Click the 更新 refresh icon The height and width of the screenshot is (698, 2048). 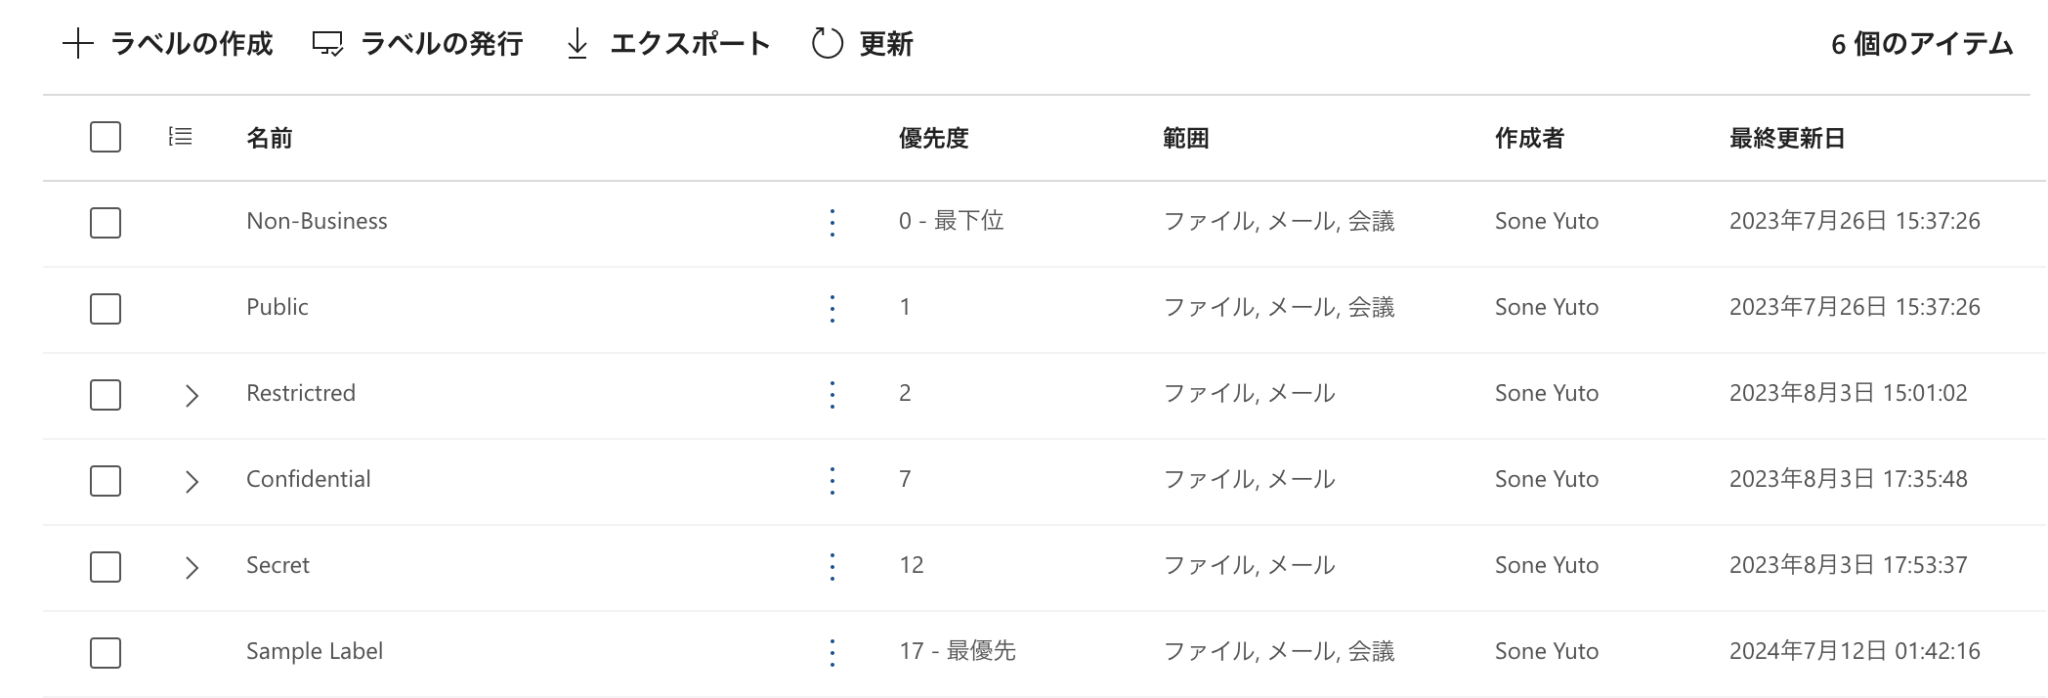827,44
